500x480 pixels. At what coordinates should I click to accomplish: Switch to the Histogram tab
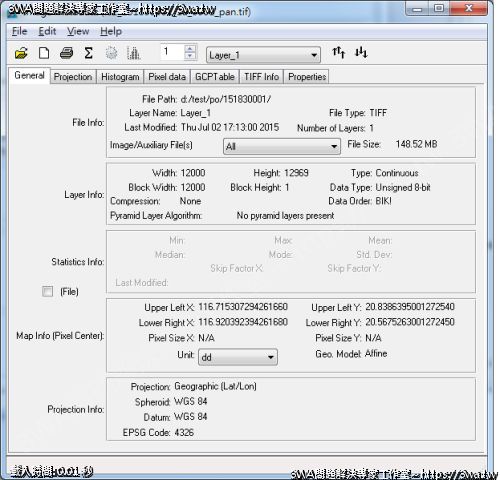click(120, 77)
